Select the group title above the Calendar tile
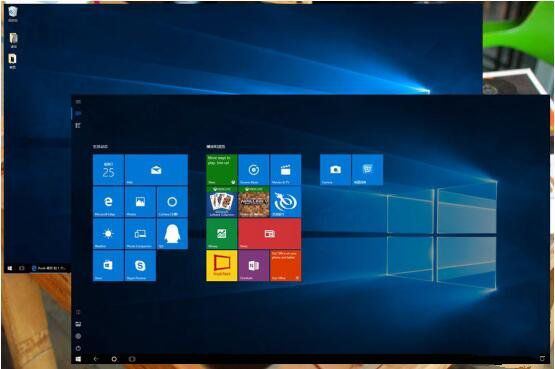Screen dimensions: 555x369 coord(101,146)
